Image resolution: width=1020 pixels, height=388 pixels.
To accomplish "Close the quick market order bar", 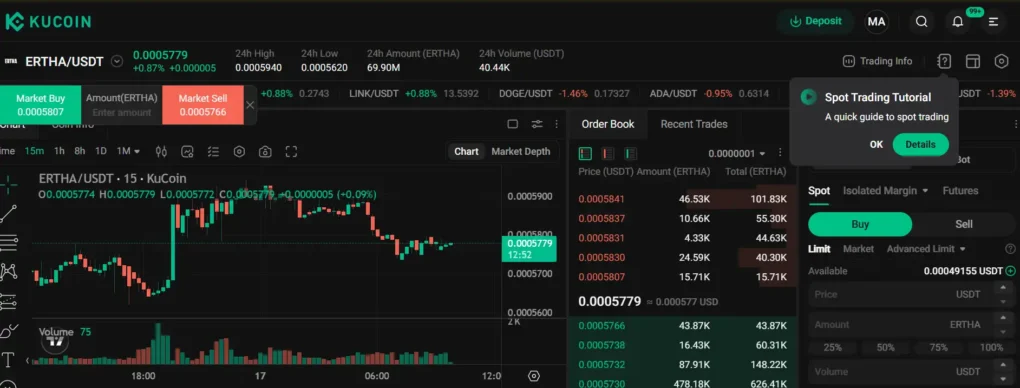I will tap(250, 105).
